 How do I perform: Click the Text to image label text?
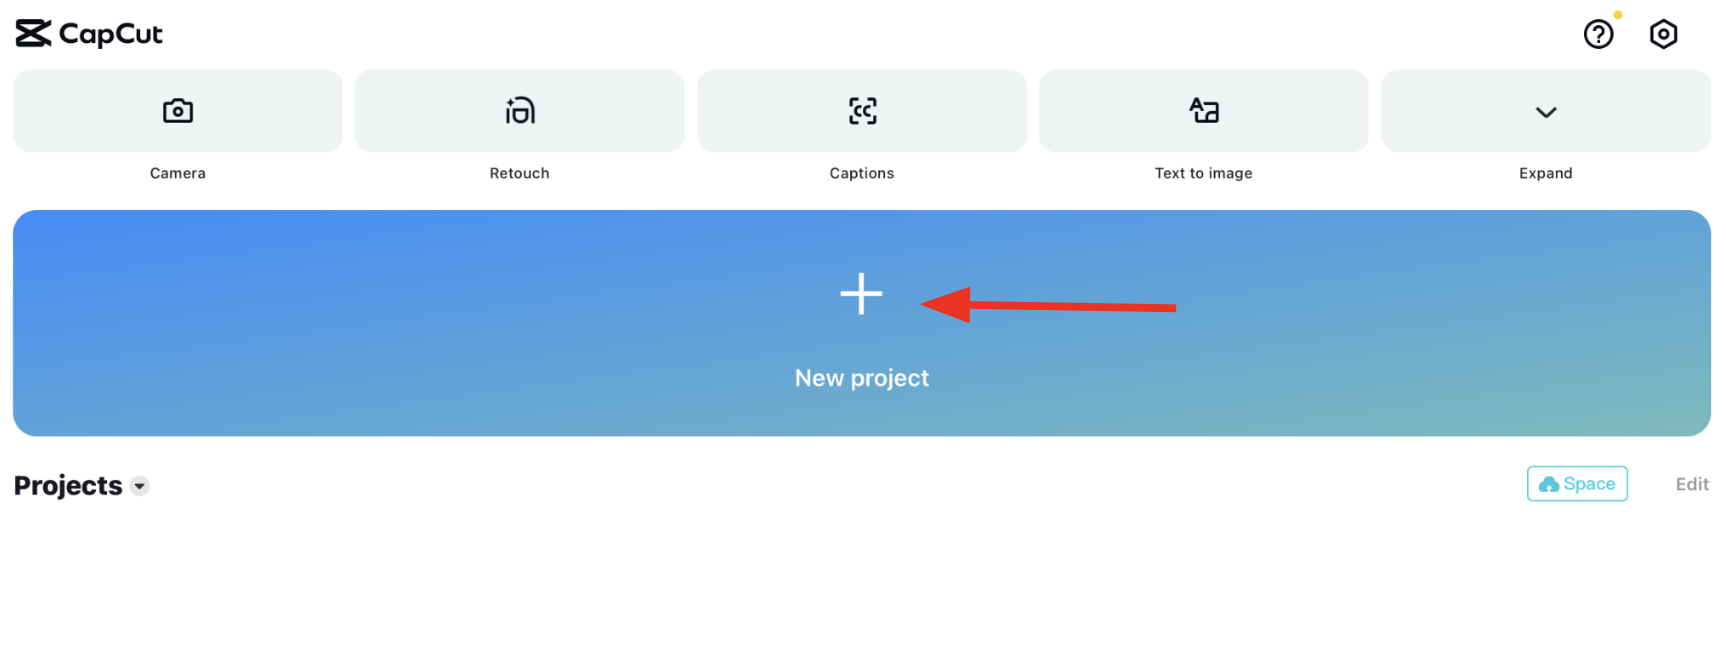1203,172
